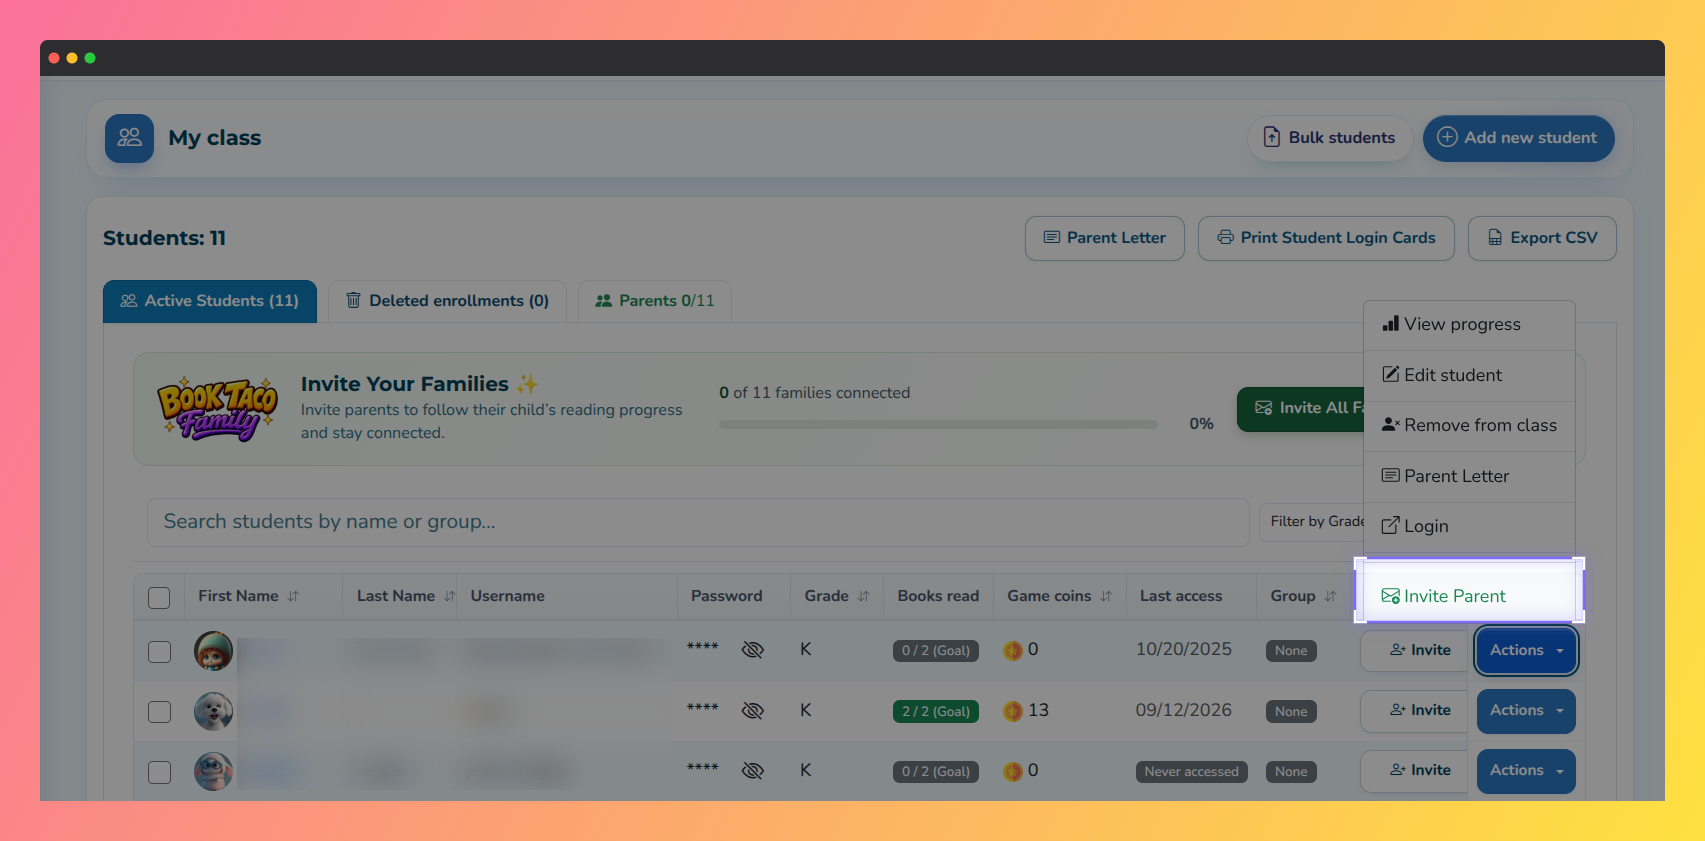This screenshot has width=1705, height=841.
Task: Toggle the select-all students checkbox
Action: [x=159, y=598]
